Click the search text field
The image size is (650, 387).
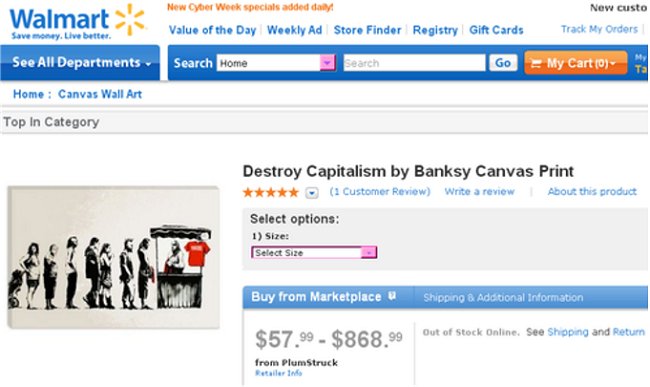click(414, 63)
